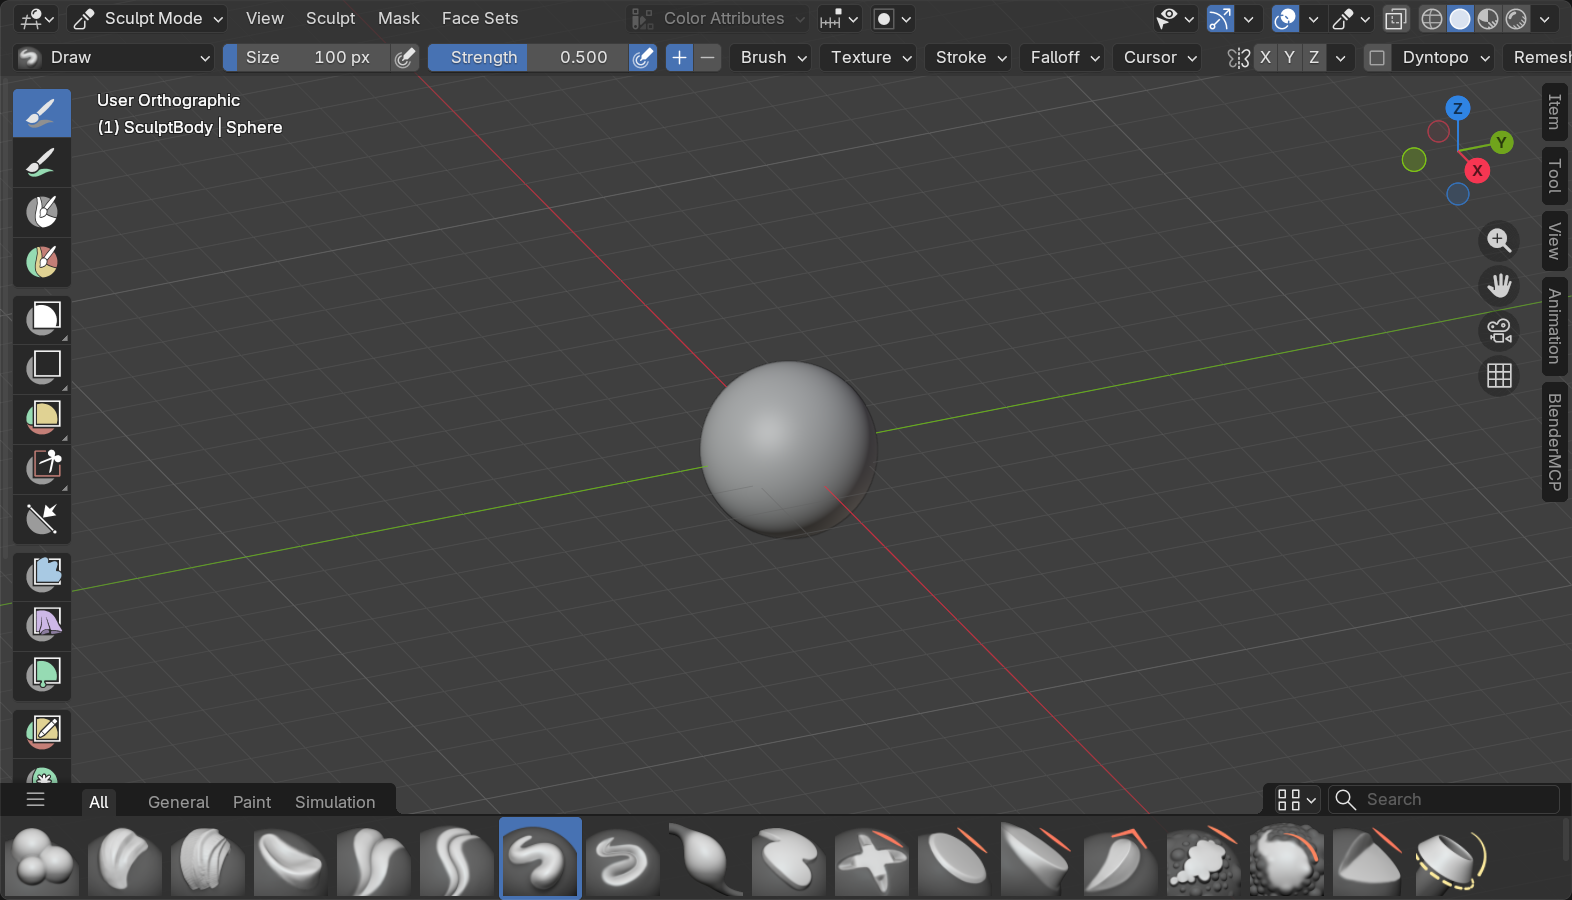Image resolution: width=1572 pixels, height=900 pixels.
Task: Switch to Simulation brush catalog tab
Action: click(335, 802)
